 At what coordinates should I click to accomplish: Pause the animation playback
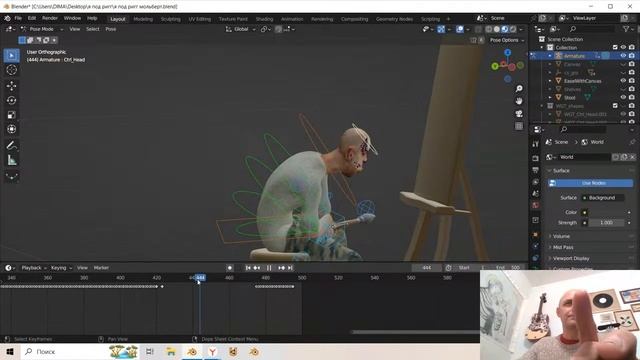(269, 268)
